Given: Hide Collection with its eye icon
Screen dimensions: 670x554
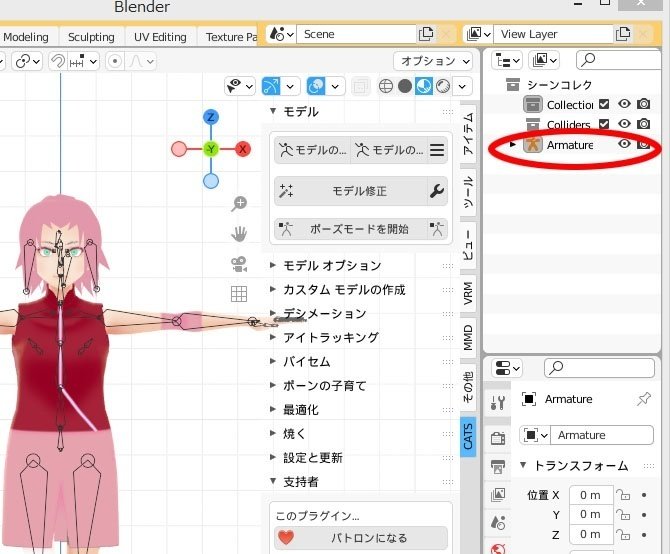Looking at the screenshot, I should [624, 104].
